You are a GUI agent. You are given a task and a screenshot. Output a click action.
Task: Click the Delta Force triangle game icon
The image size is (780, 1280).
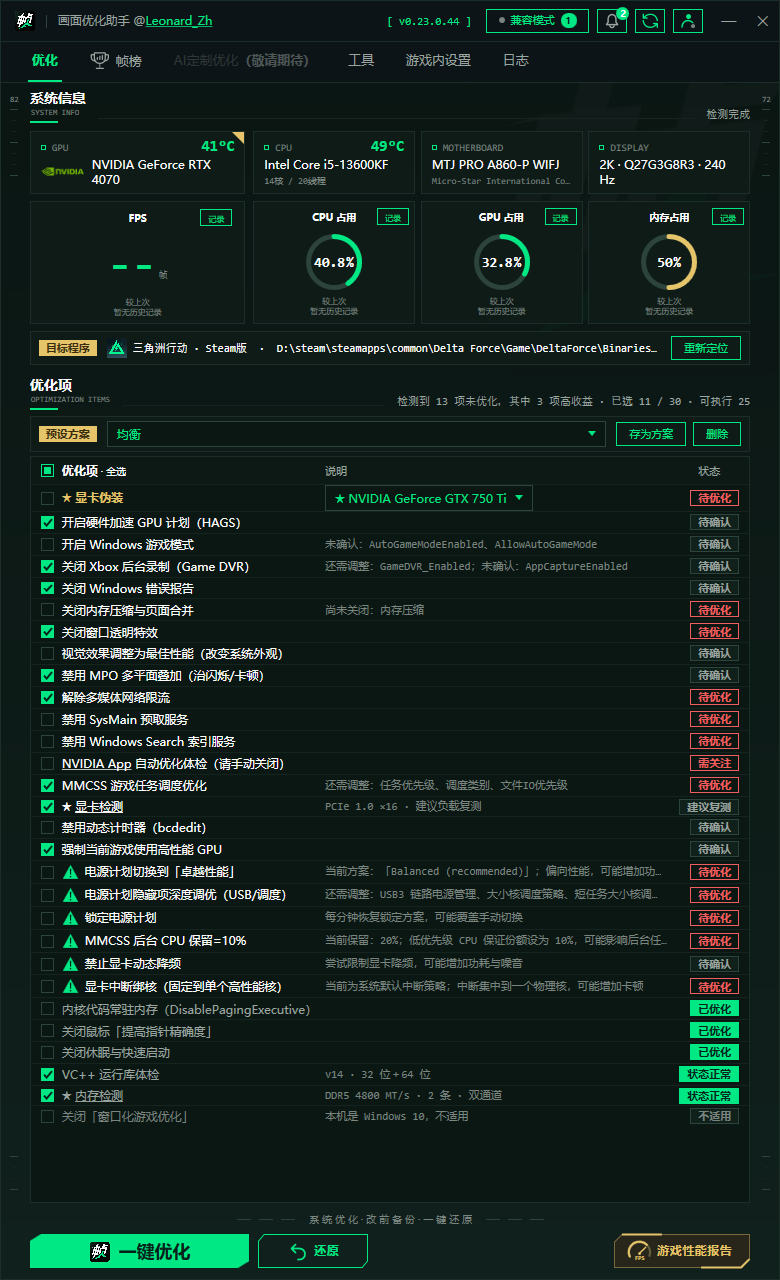pos(117,348)
